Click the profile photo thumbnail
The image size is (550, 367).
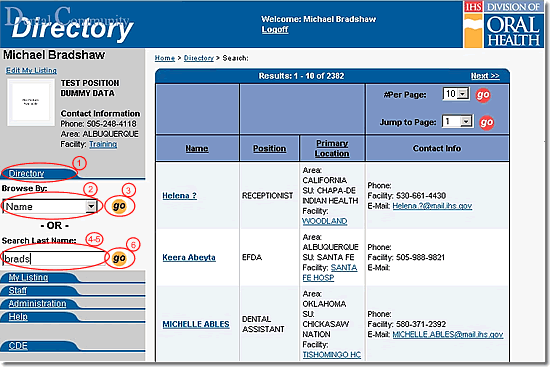tap(31, 102)
